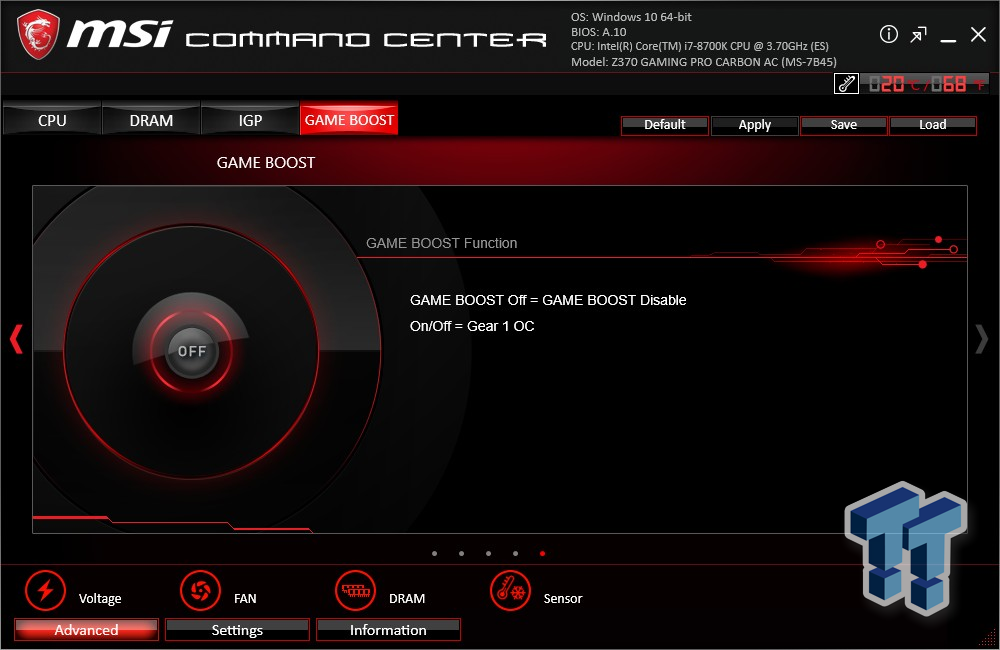Switch to the IGP tab

(250, 120)
